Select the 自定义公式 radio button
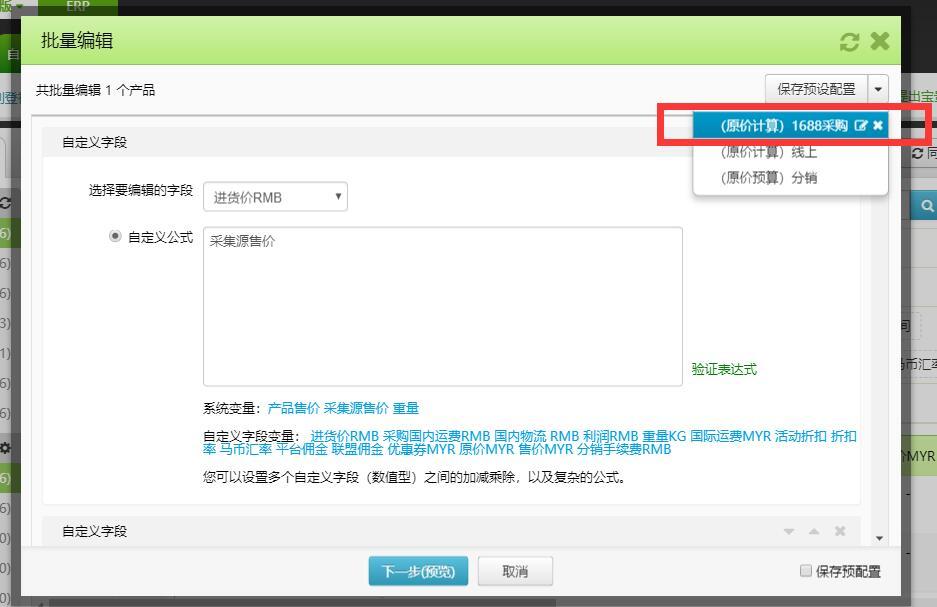Viewport: 937px width, 607px height. coord(115,237)
